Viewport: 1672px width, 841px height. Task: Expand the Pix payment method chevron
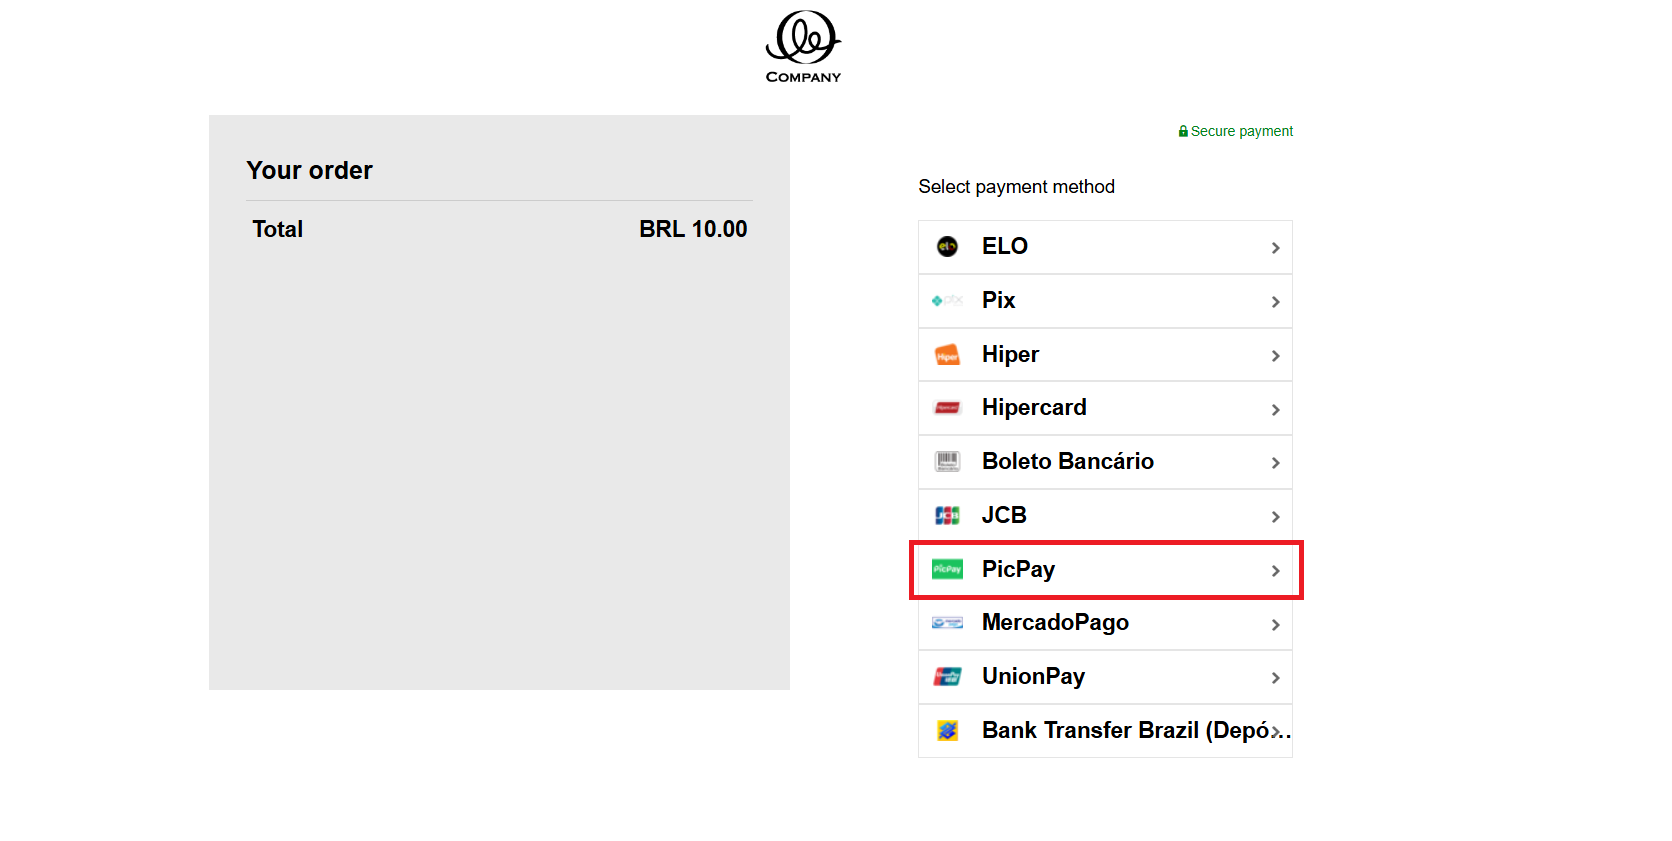(x=1275, y=301)
